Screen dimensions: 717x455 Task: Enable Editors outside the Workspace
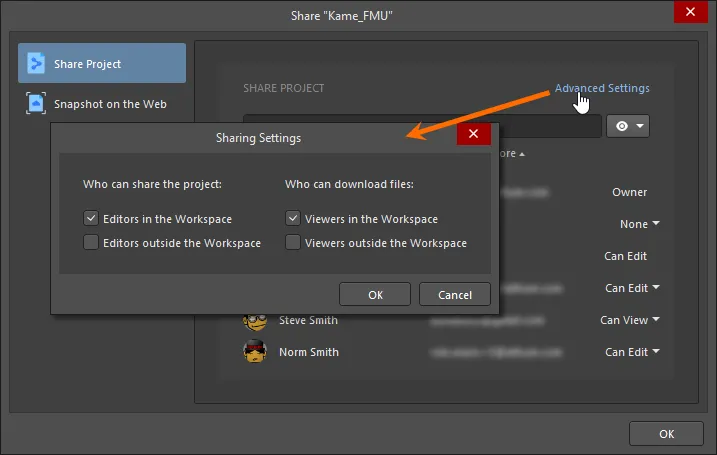click(x=91, y=242)
